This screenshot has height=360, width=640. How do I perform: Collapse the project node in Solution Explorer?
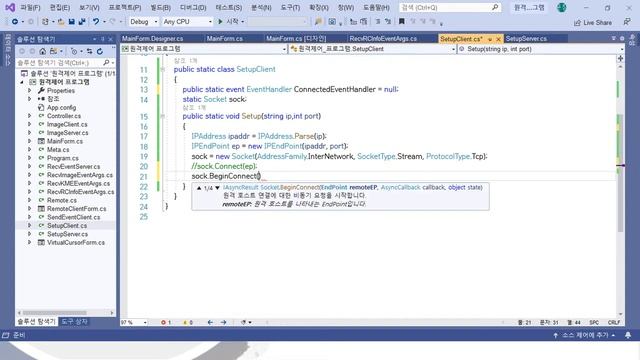click(22, 82)
